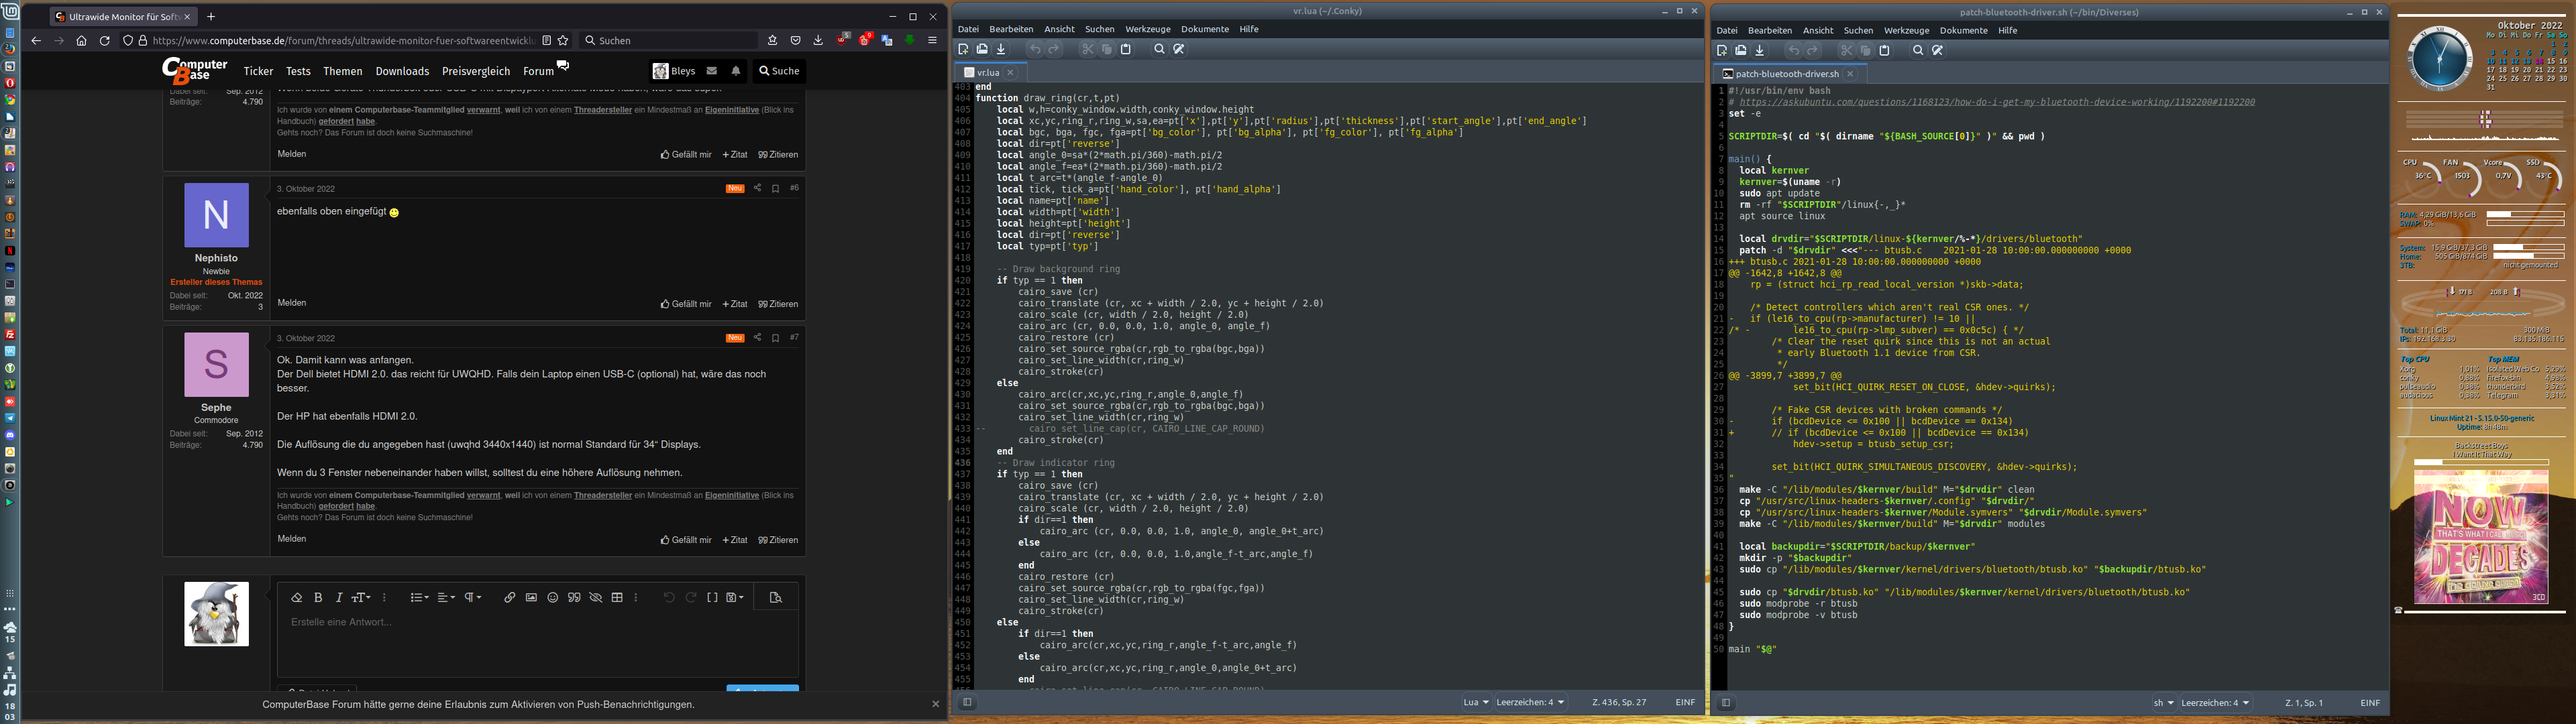2576x724 pixels.
Task: Open the smiley emoji picker in editor
Action: pos(552,598)
